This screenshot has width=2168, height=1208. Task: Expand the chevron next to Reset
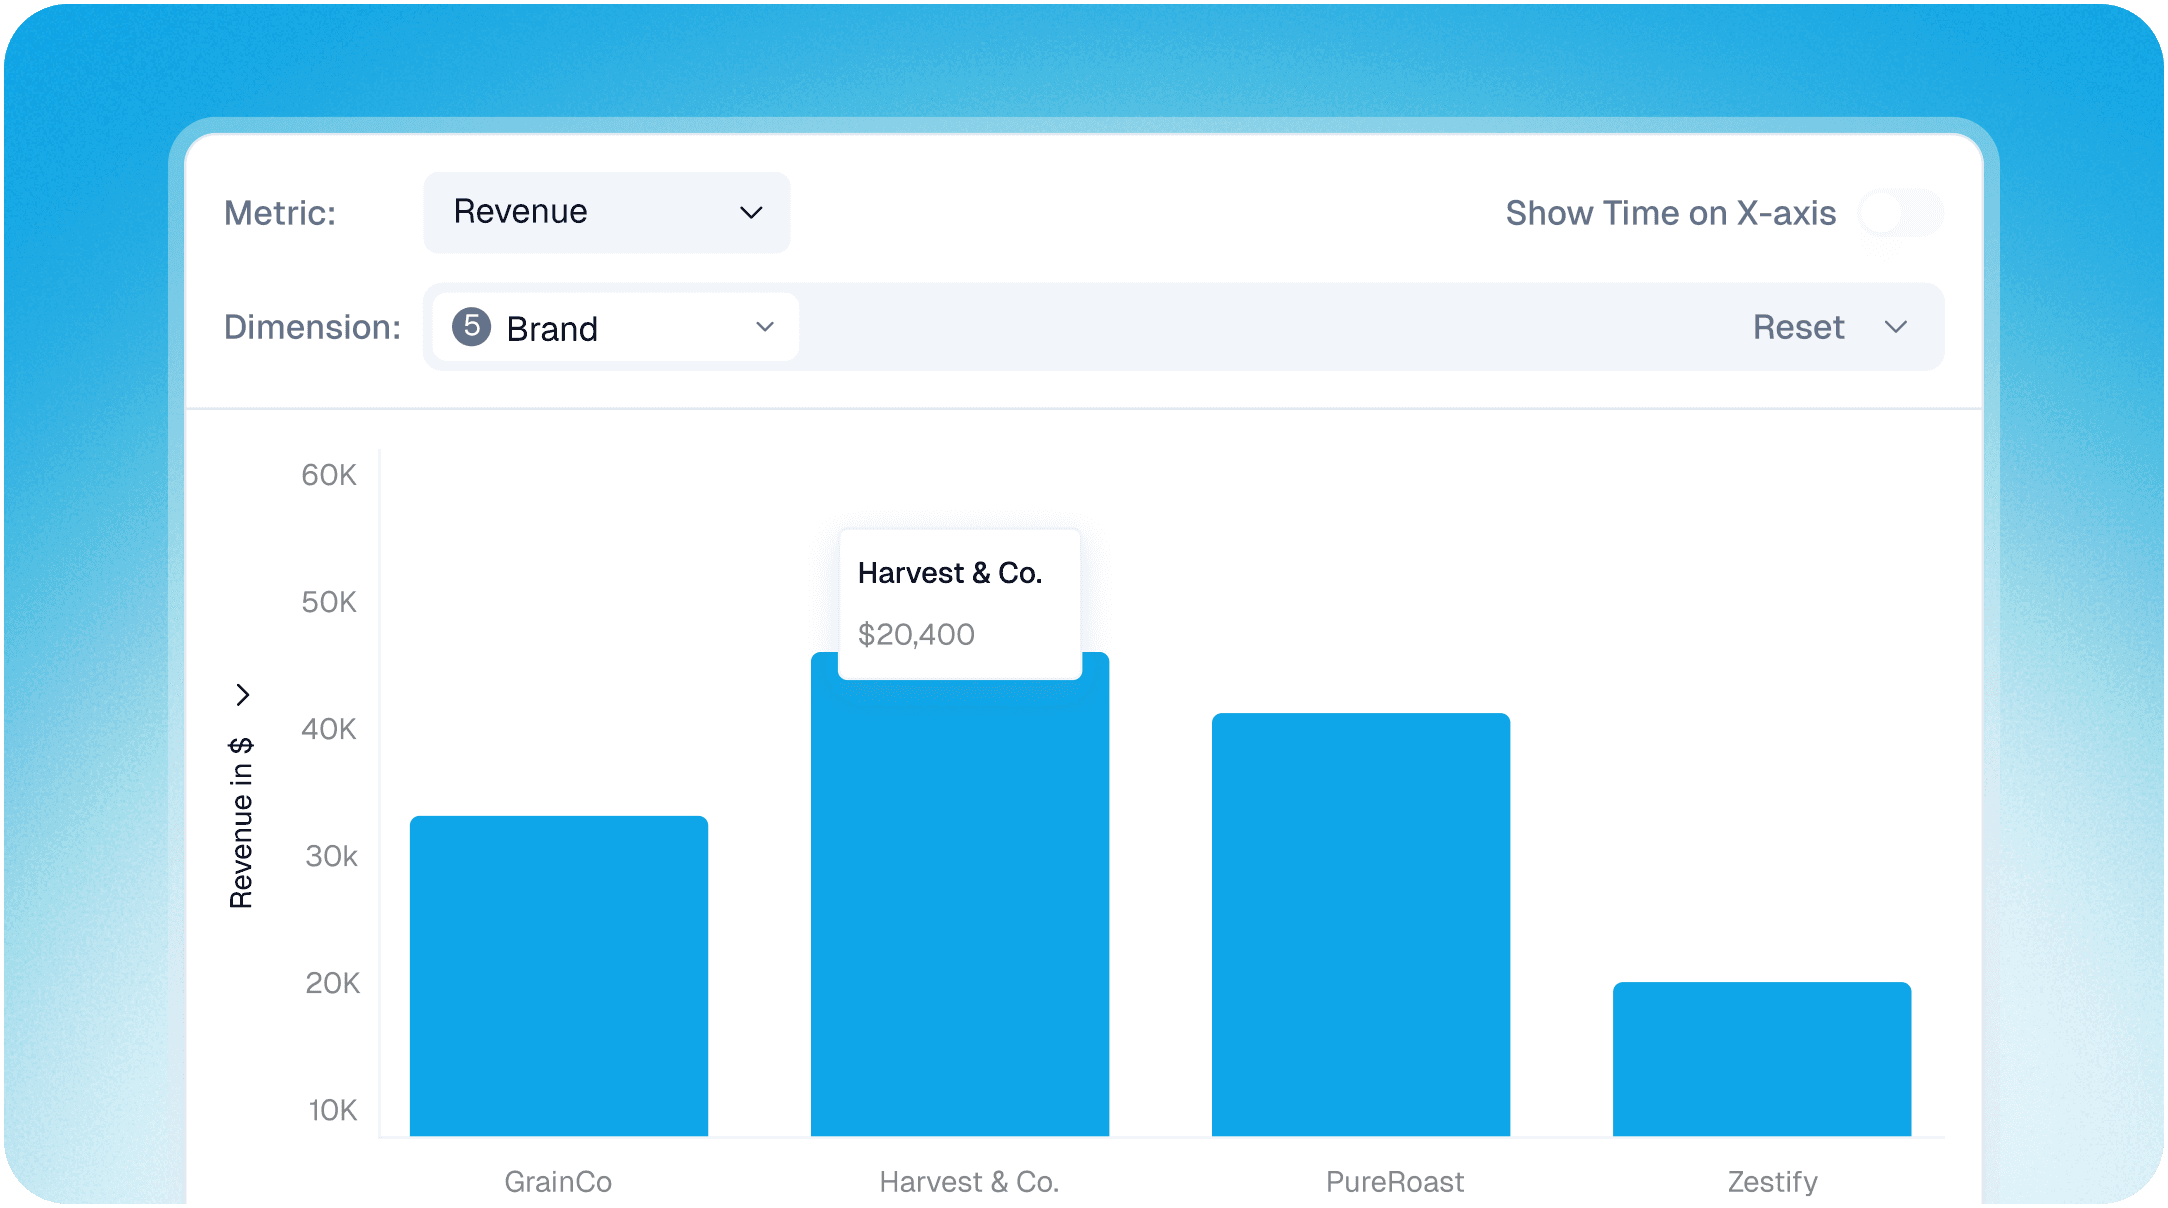click(1896, 327)
